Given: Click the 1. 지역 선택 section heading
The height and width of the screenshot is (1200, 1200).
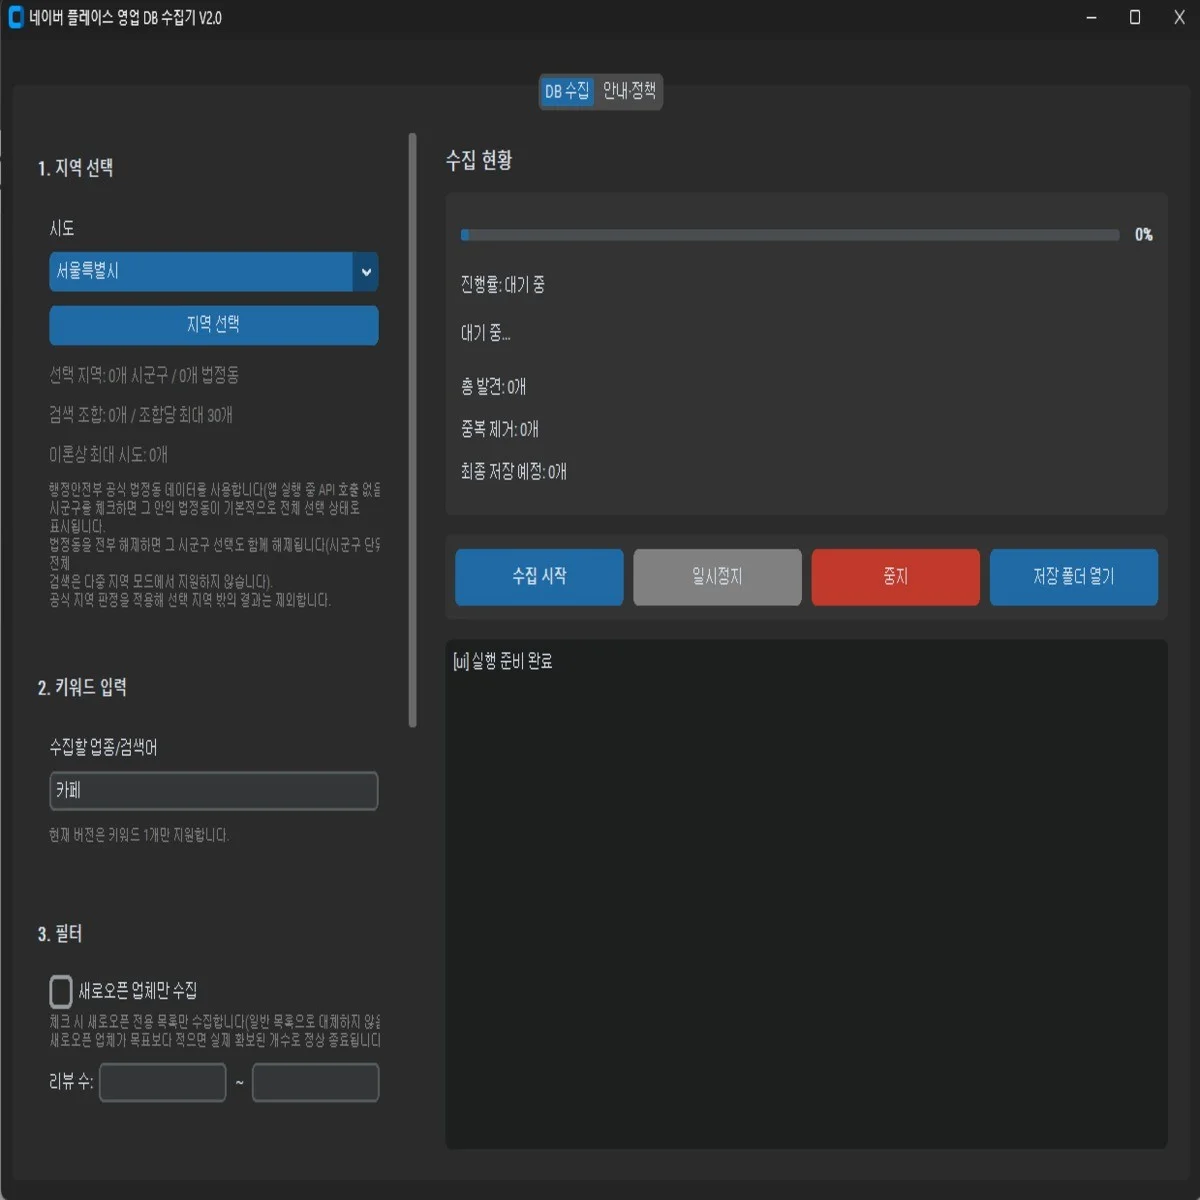Looking at the screenshot, I should 75,168.
